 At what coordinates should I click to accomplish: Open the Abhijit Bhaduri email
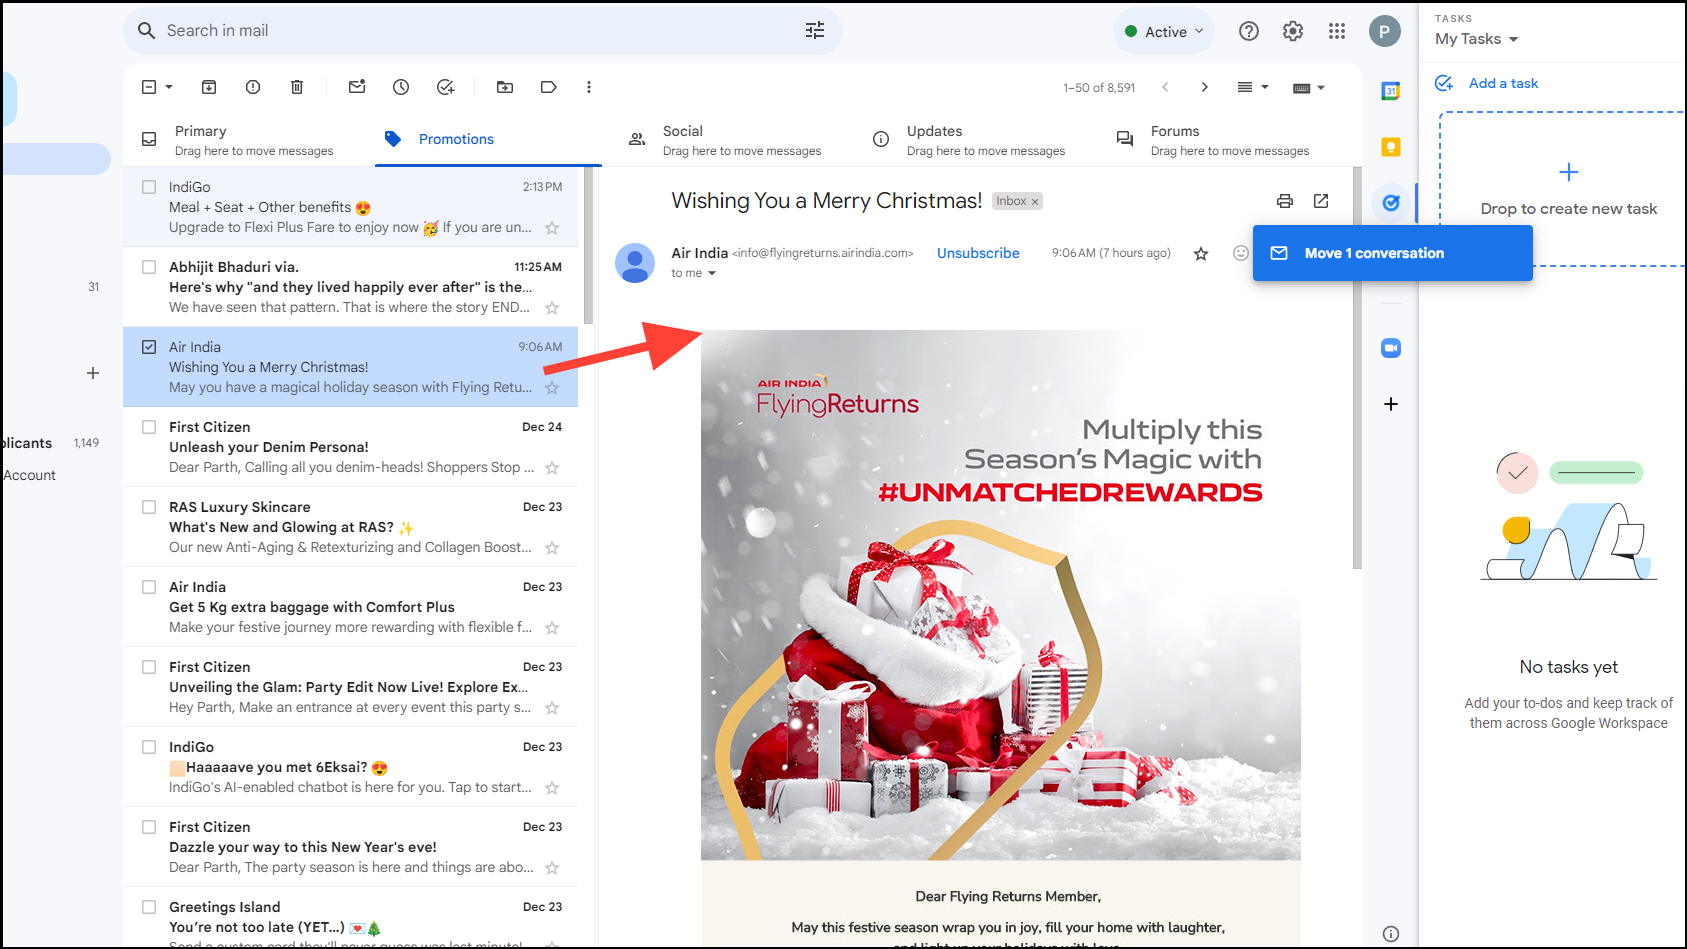[350, 287]
